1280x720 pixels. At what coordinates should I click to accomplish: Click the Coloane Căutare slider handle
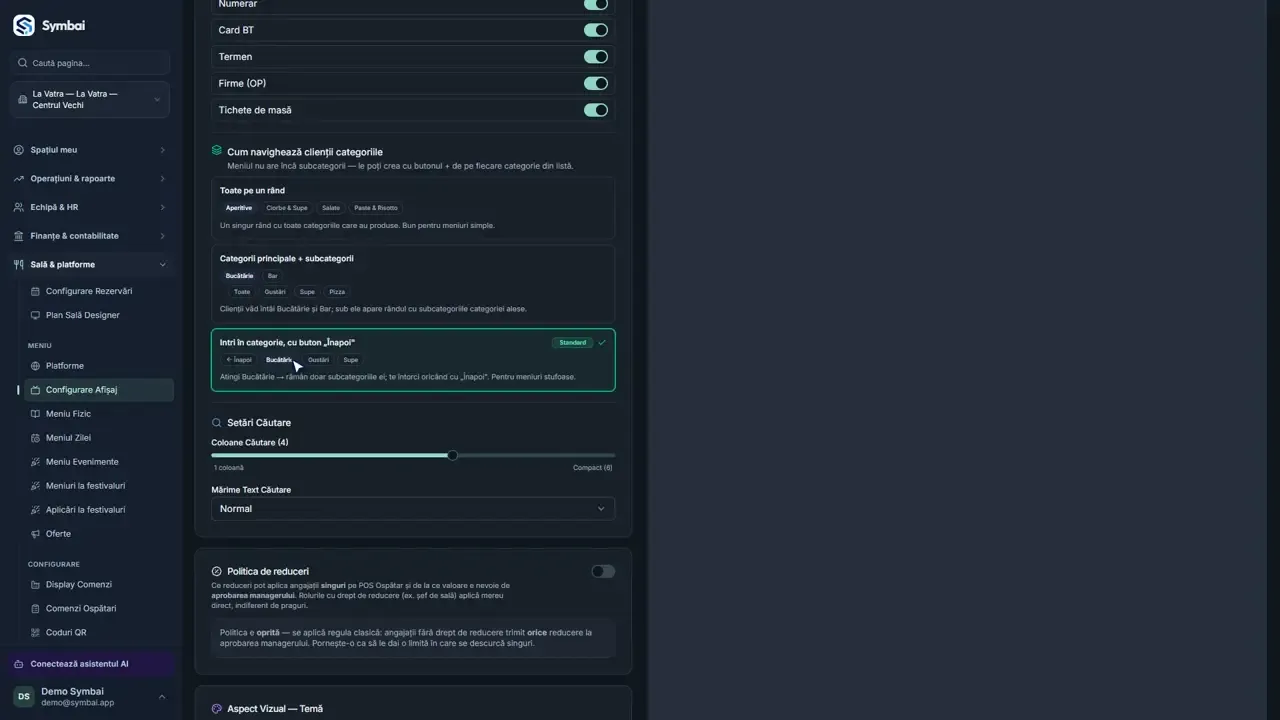(453, 455)
